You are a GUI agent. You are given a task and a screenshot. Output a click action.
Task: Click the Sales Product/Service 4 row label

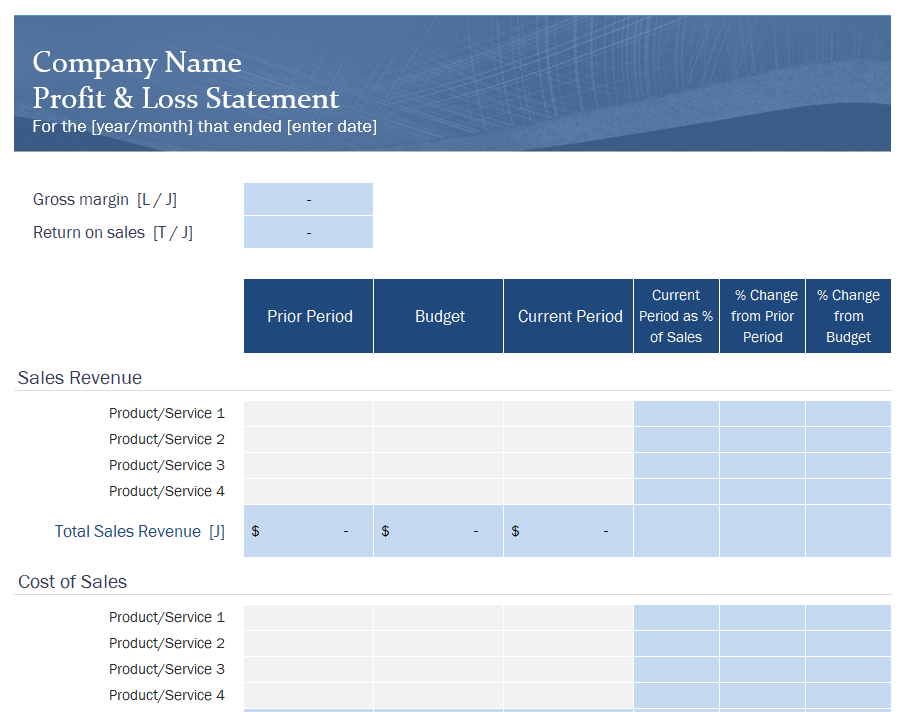167,491
